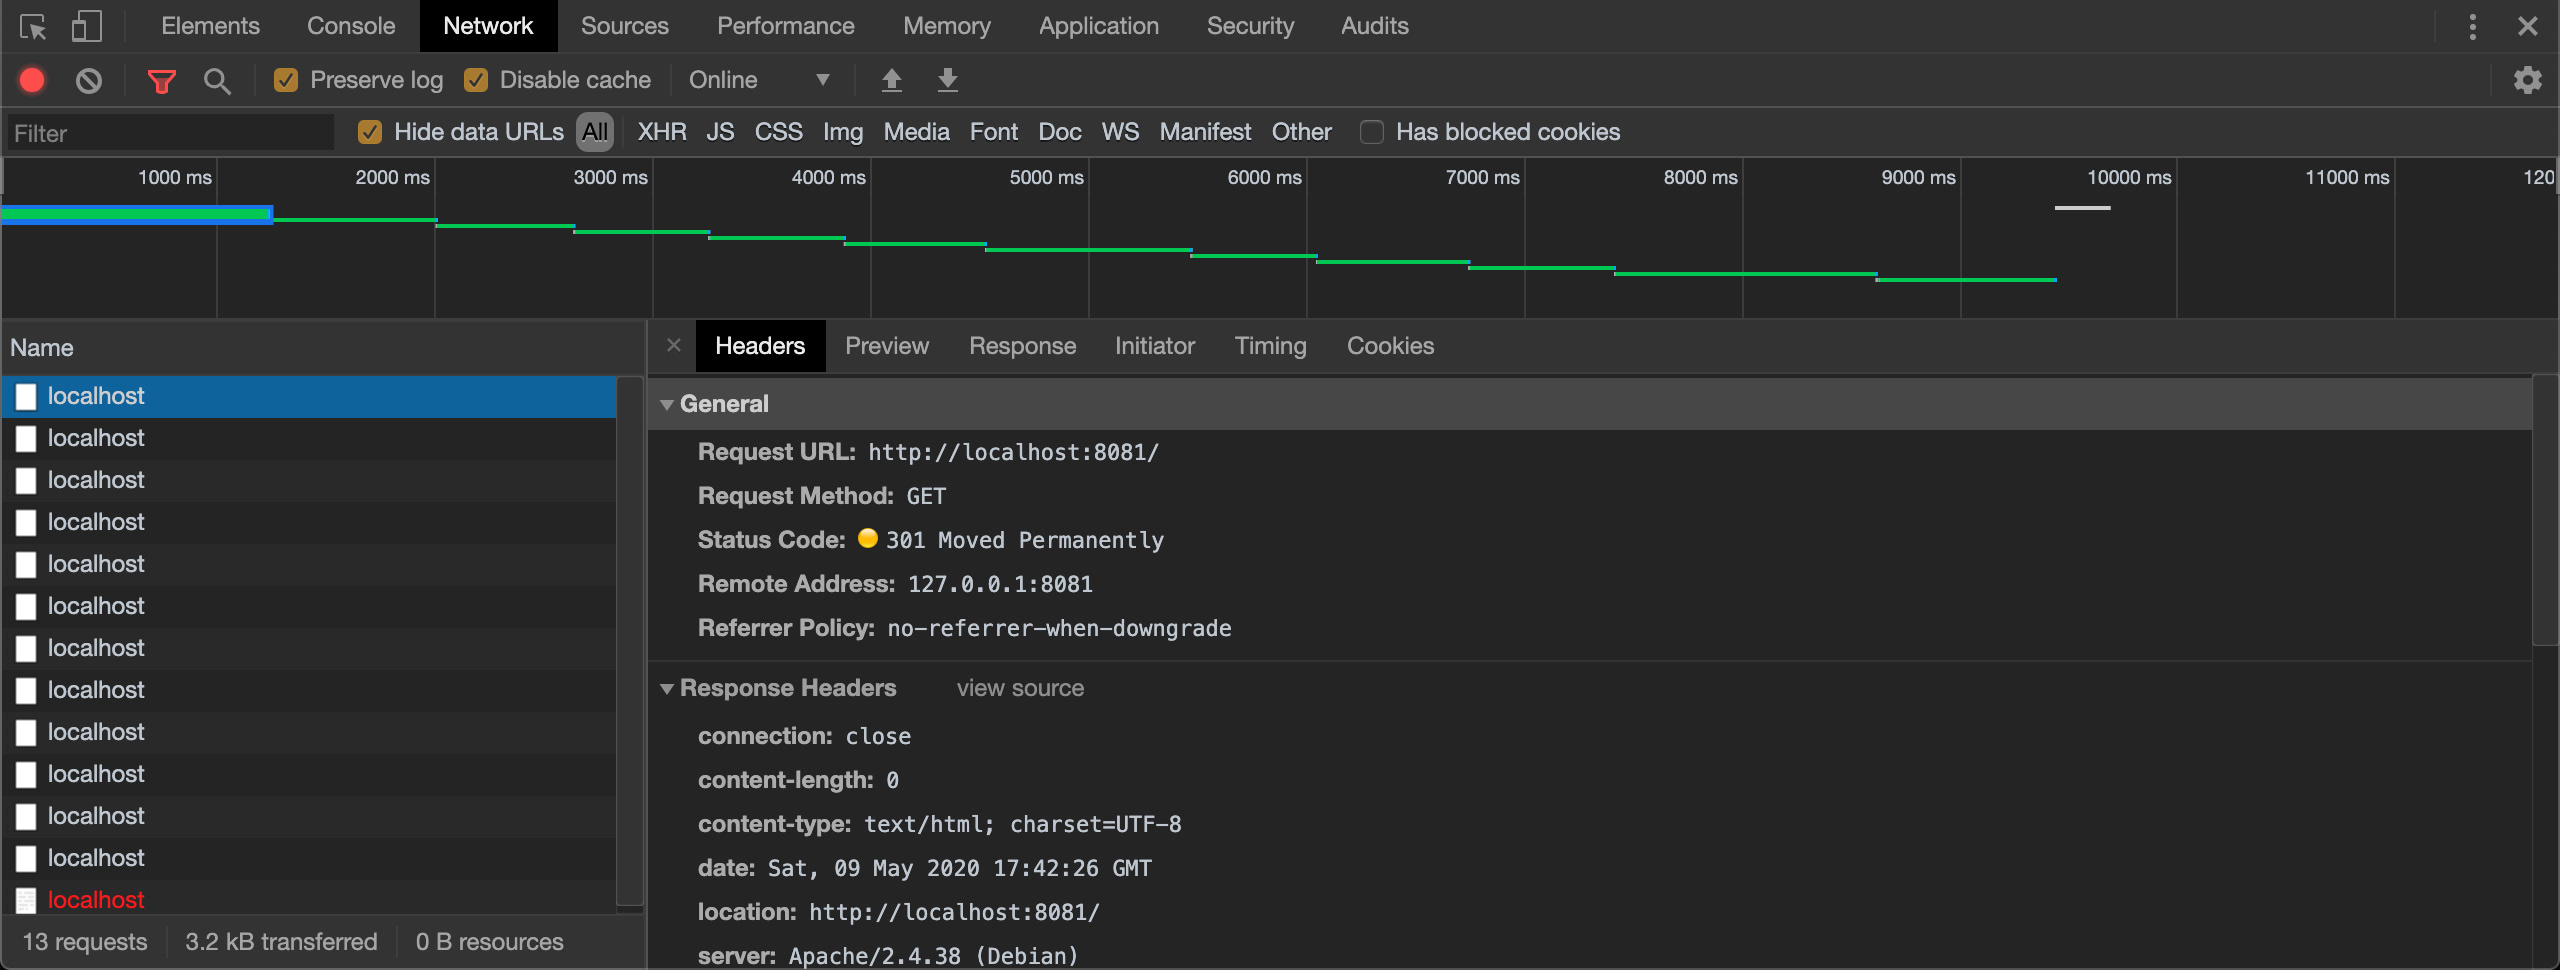2560x970 pixels.
Task: Click the blue selected request bar in timeline overview
Action: pos(136,214)
